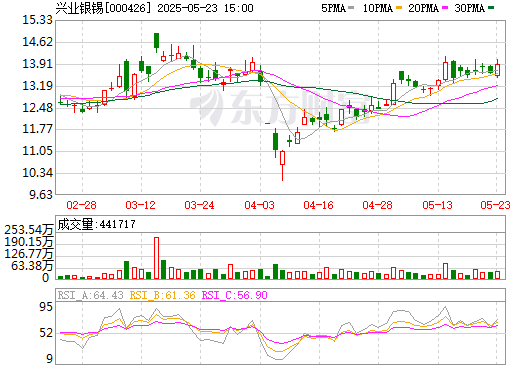Click the tallest red volume bar

(156, 258)
